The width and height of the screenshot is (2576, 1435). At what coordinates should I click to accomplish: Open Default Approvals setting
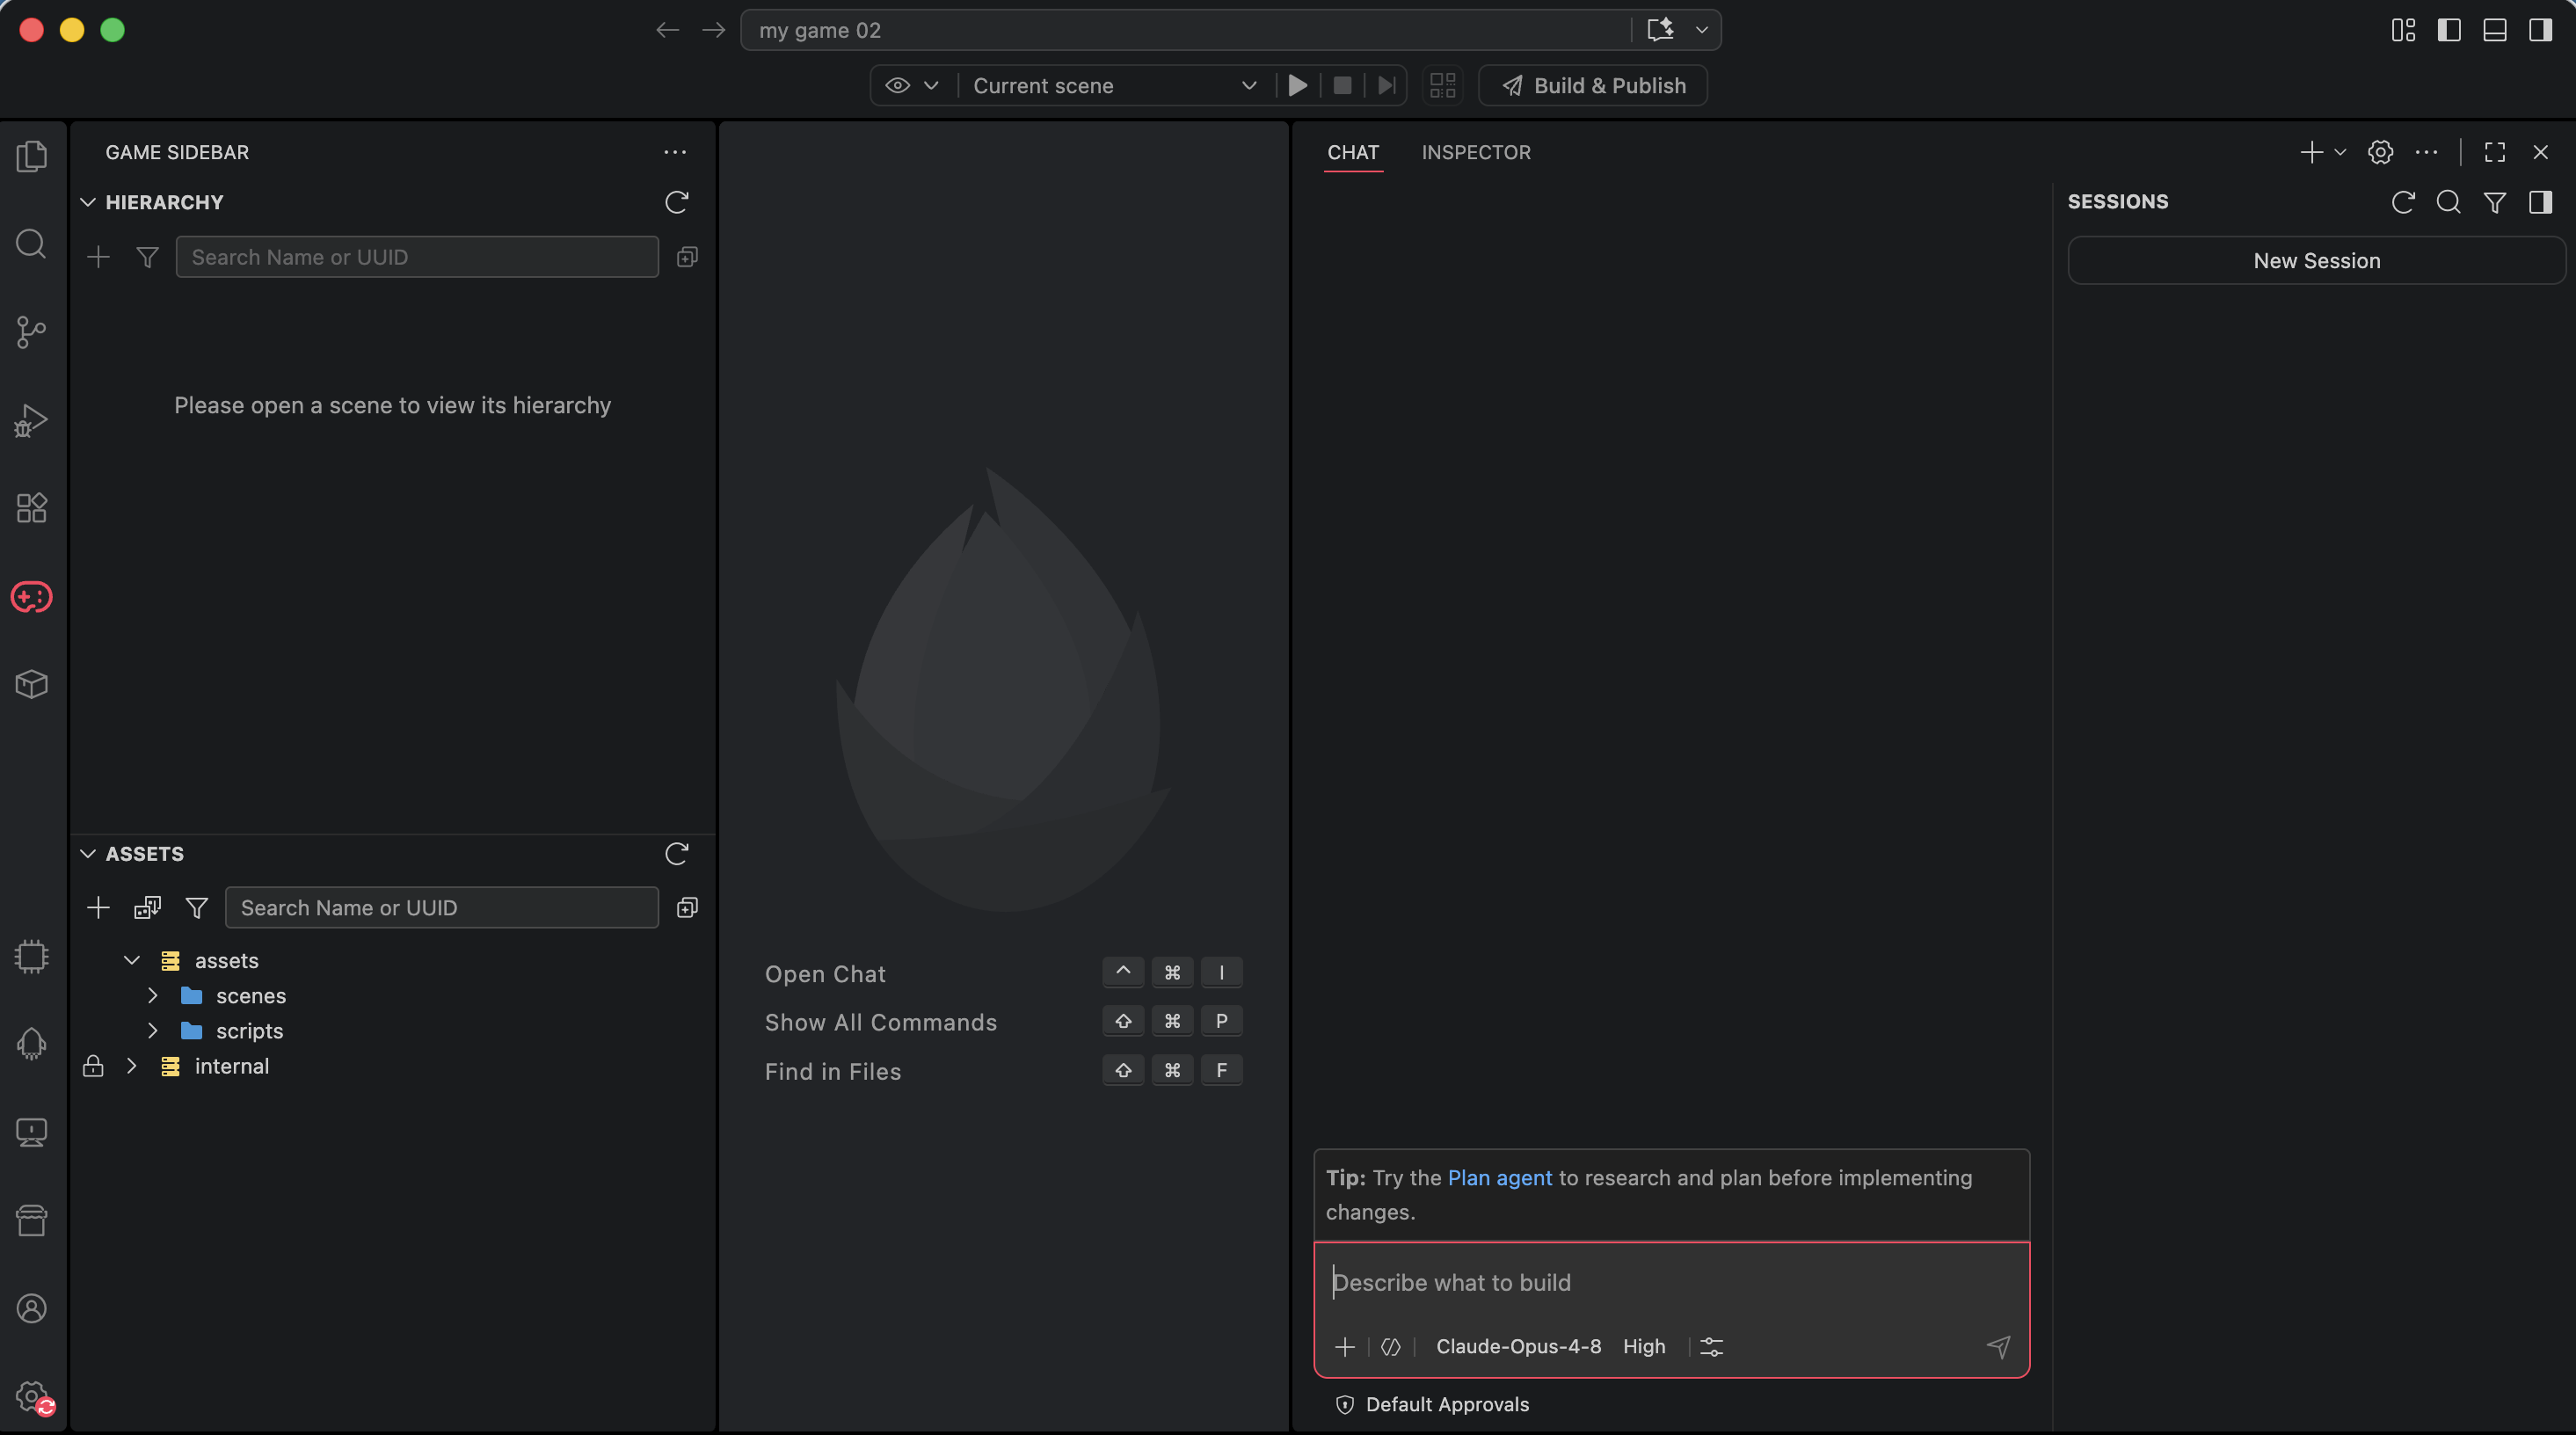tap(1432, 1404)
